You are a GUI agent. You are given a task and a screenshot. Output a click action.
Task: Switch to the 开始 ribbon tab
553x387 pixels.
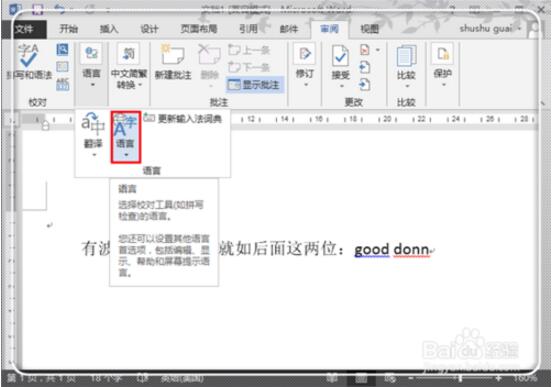(x=68, y=29)
